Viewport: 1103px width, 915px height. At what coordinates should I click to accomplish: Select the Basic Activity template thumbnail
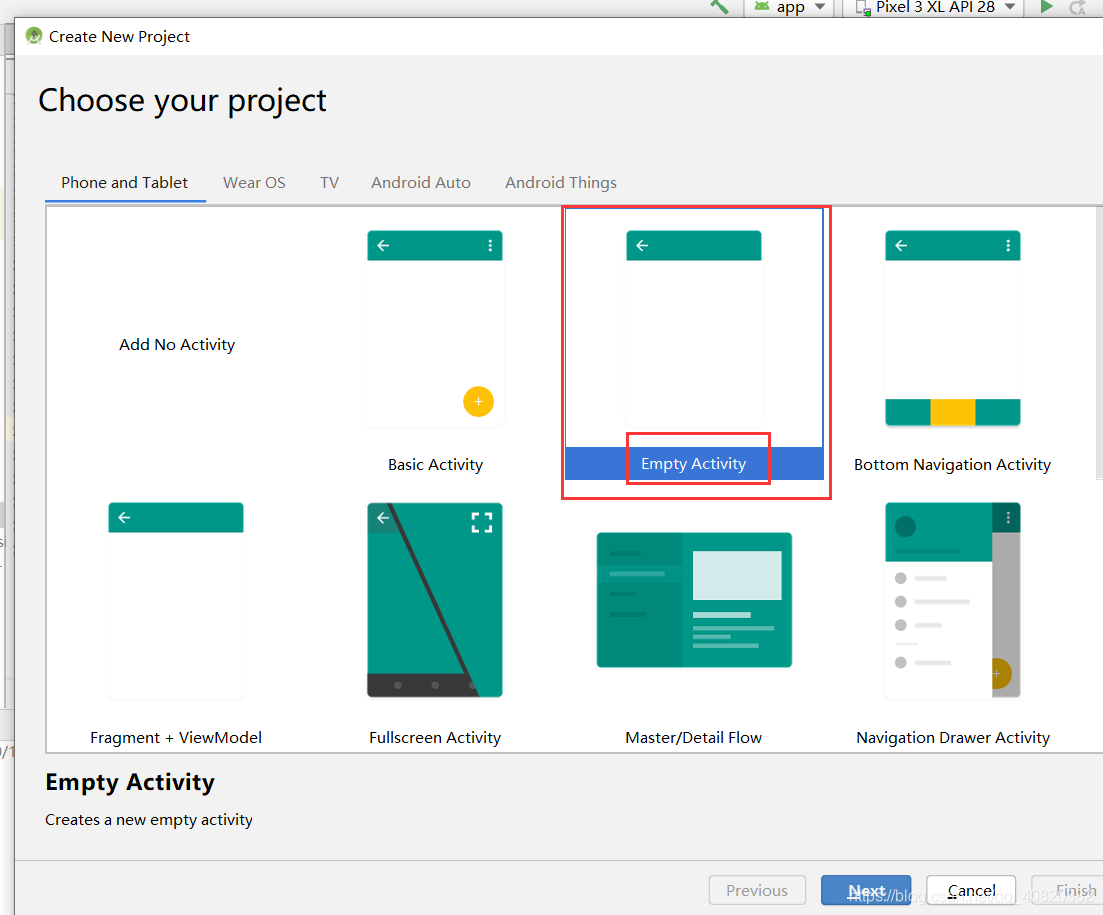coord(435,328)
